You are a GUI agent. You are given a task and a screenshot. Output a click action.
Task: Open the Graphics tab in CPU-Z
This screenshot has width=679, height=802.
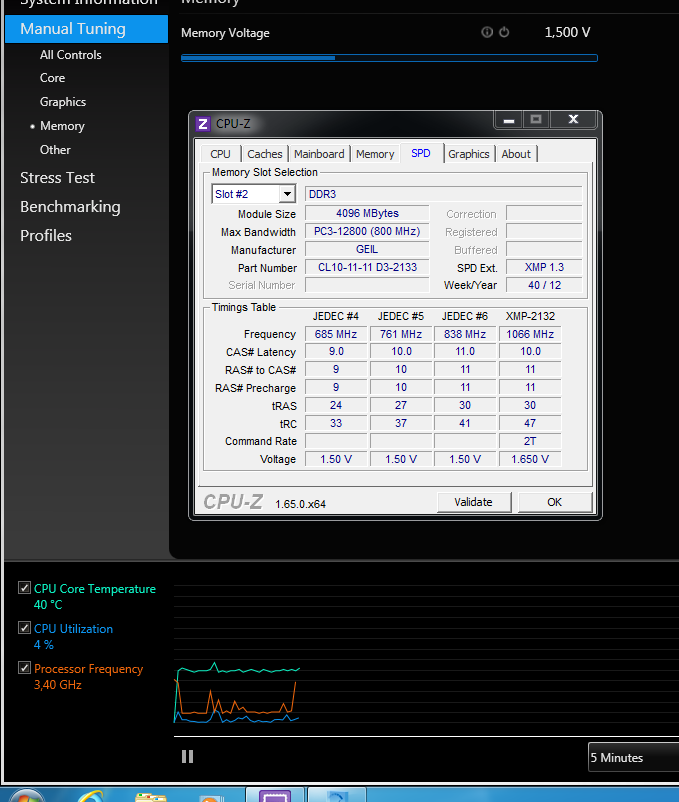(469, 154)
